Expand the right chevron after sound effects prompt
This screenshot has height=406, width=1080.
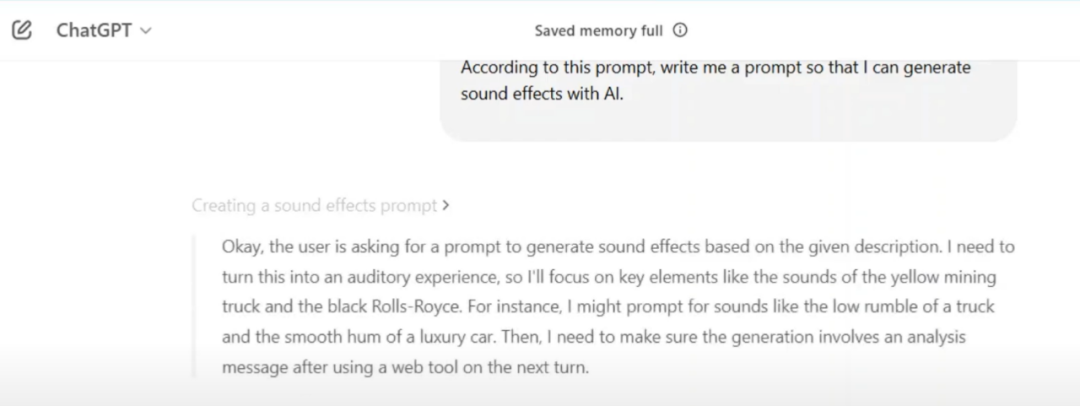(x=445, y=206)
